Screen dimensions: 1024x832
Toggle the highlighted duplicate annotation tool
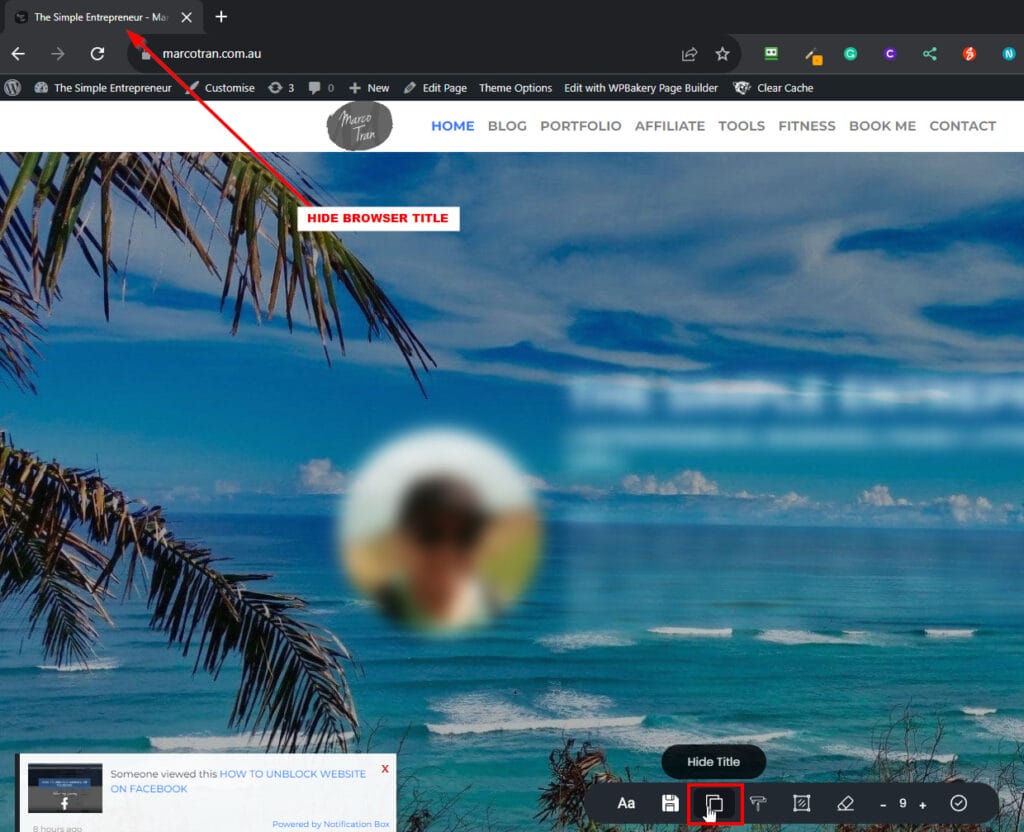[x=712, y=803]
